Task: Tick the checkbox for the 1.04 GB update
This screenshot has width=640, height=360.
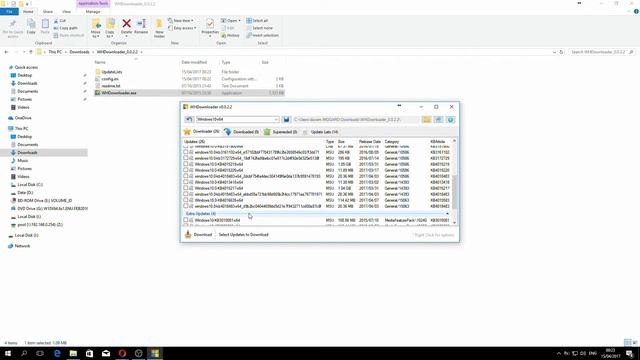Action: (x=186, y=188)
